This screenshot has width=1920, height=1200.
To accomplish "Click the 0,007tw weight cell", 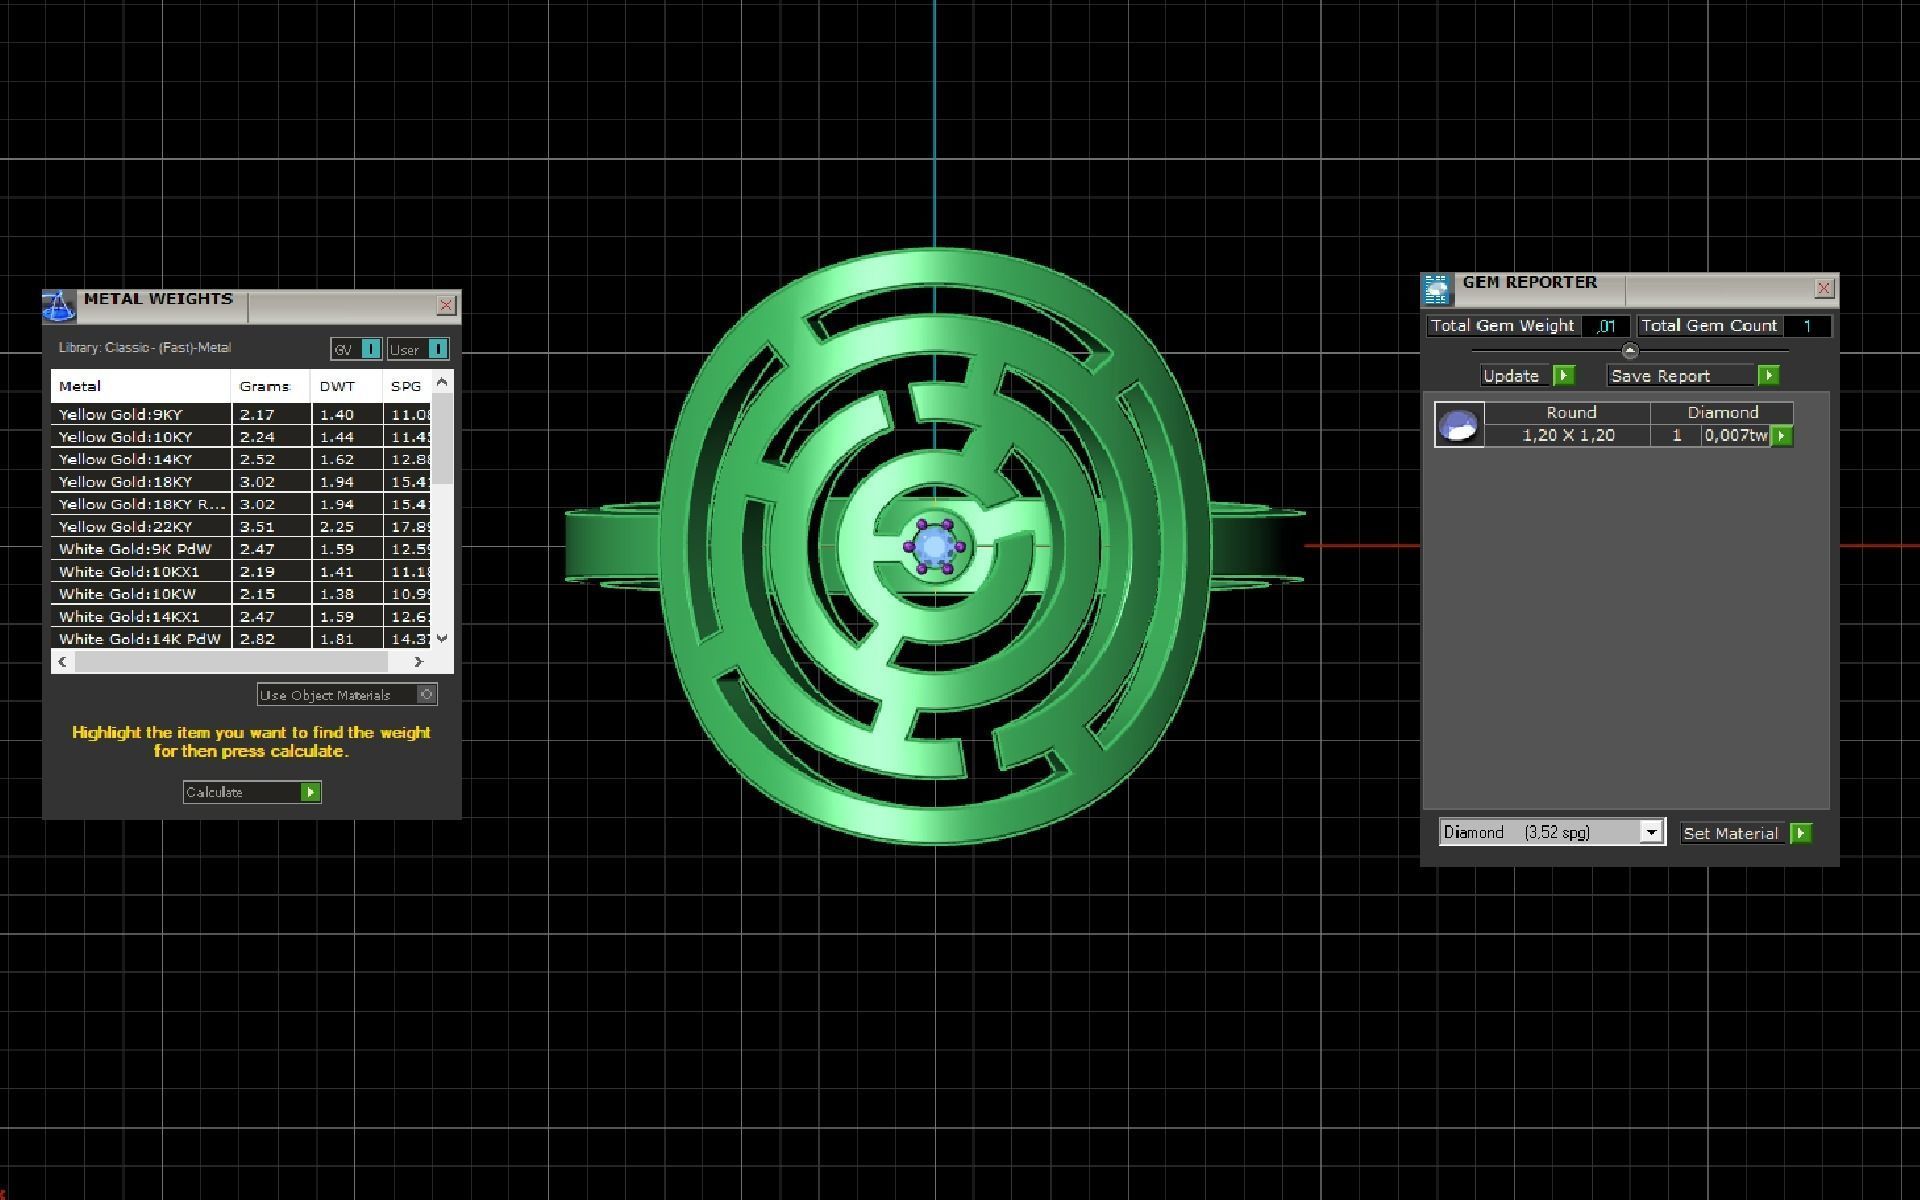I will pyautogui.click(x=1736, y=436).
